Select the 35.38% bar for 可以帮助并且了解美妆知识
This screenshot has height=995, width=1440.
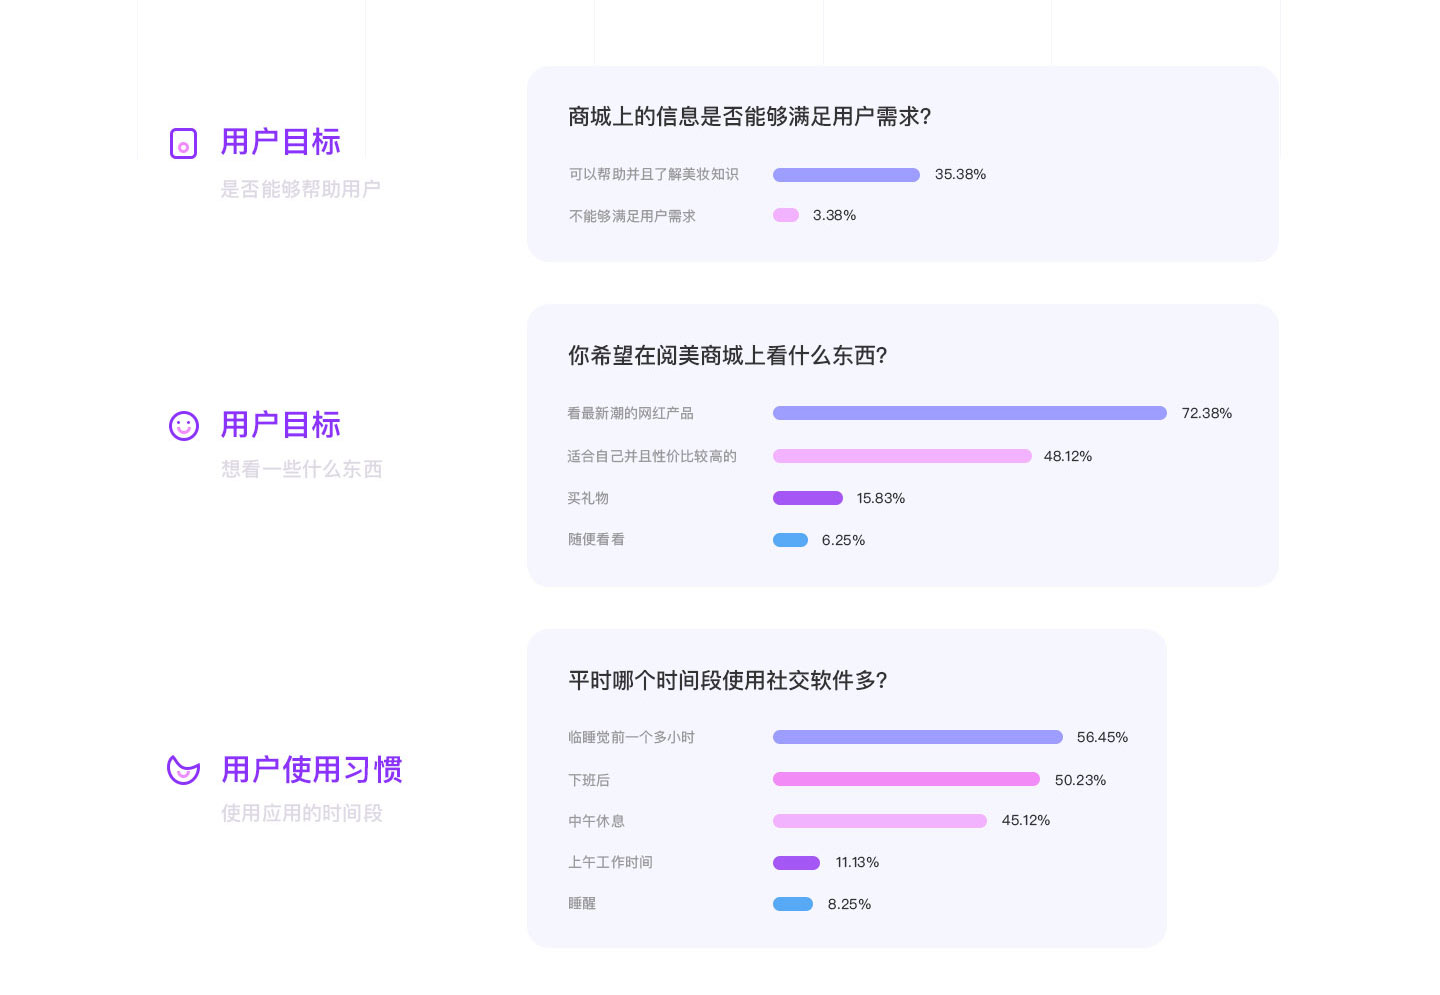coord(846,175)
